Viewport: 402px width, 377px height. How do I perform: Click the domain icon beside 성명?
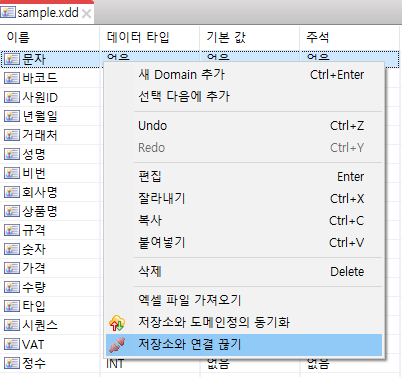pos(12,154)
